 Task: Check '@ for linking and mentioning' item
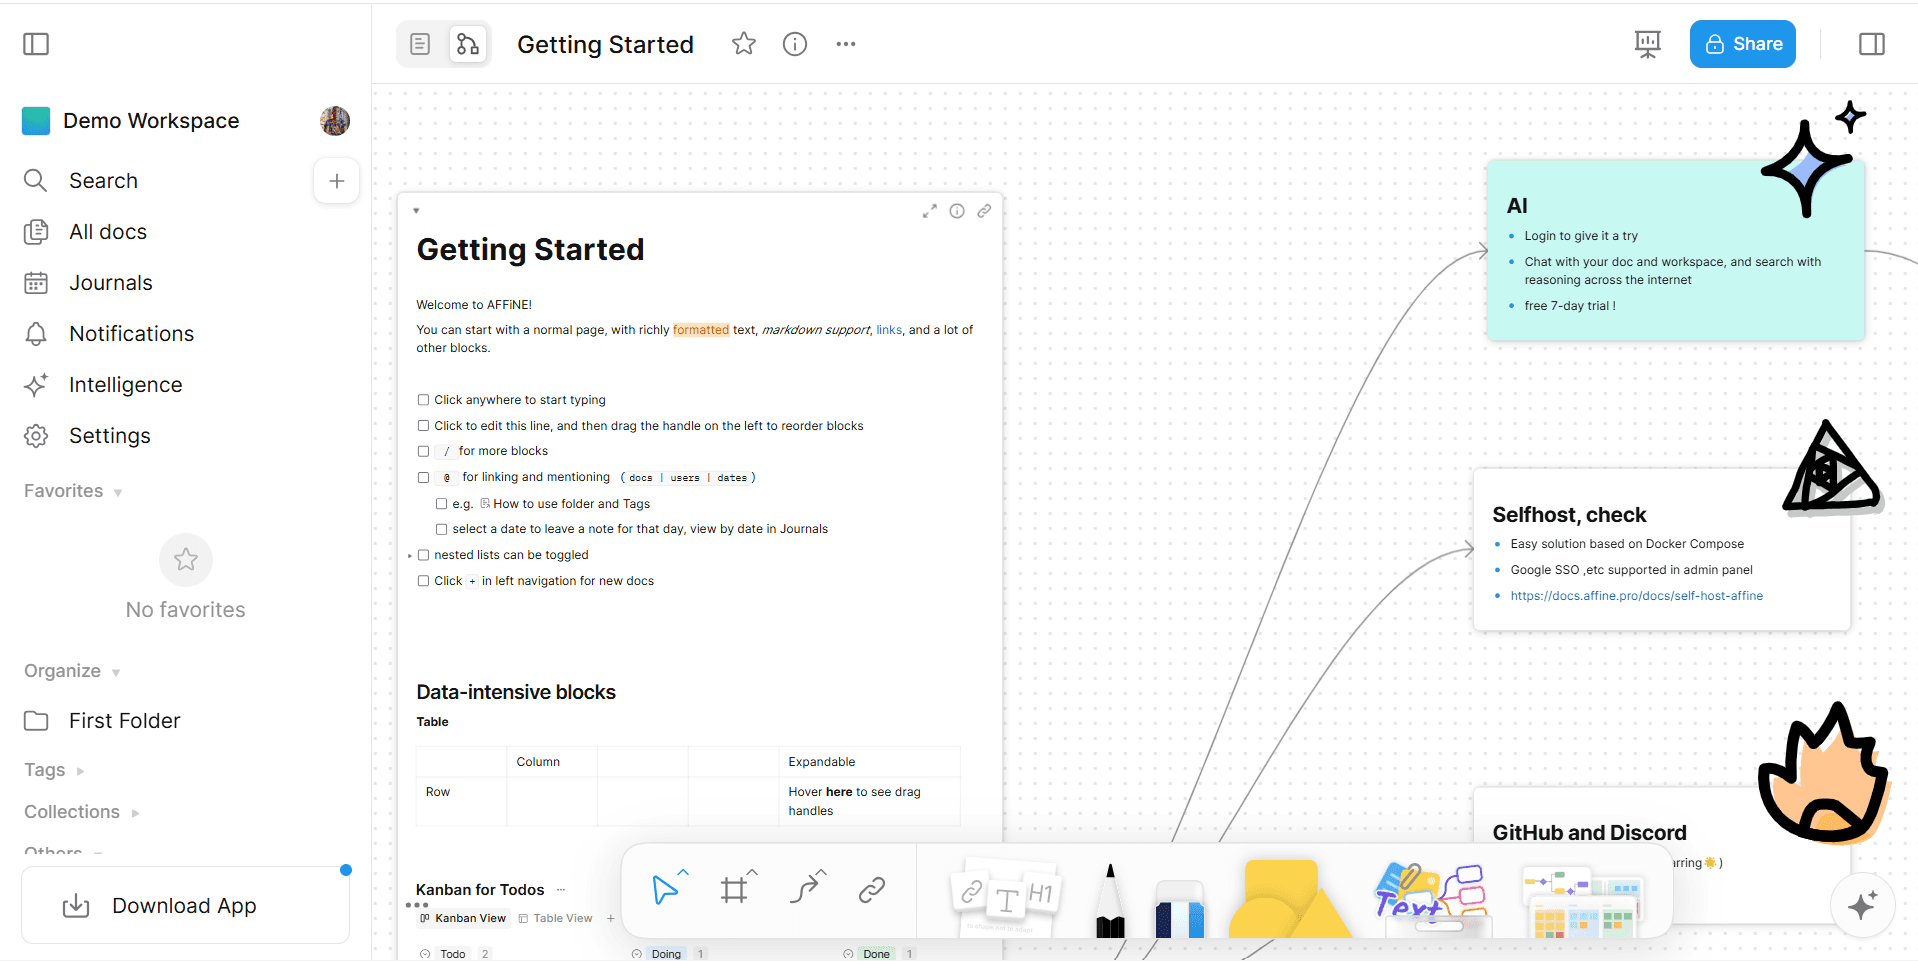coord(423,478)
